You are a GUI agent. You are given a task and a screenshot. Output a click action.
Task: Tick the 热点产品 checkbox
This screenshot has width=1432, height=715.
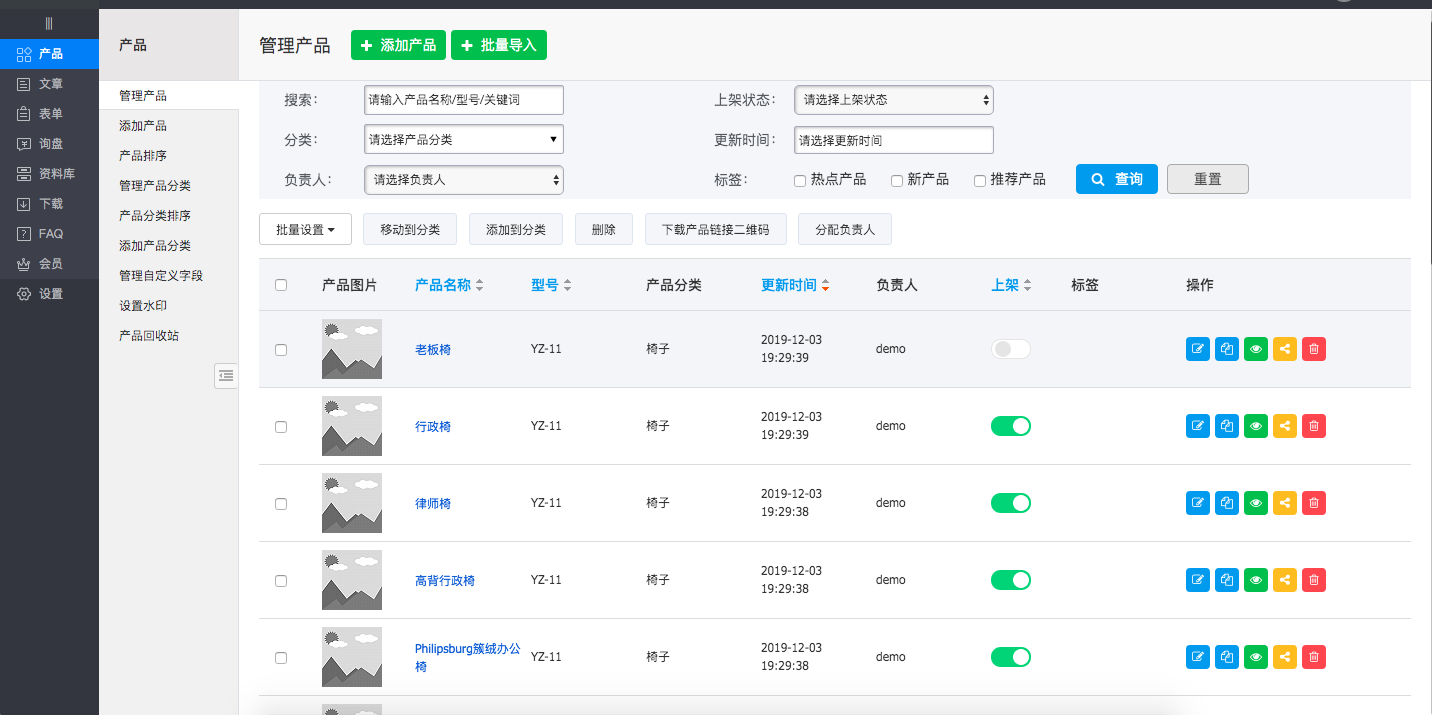[x=800, y=181]
